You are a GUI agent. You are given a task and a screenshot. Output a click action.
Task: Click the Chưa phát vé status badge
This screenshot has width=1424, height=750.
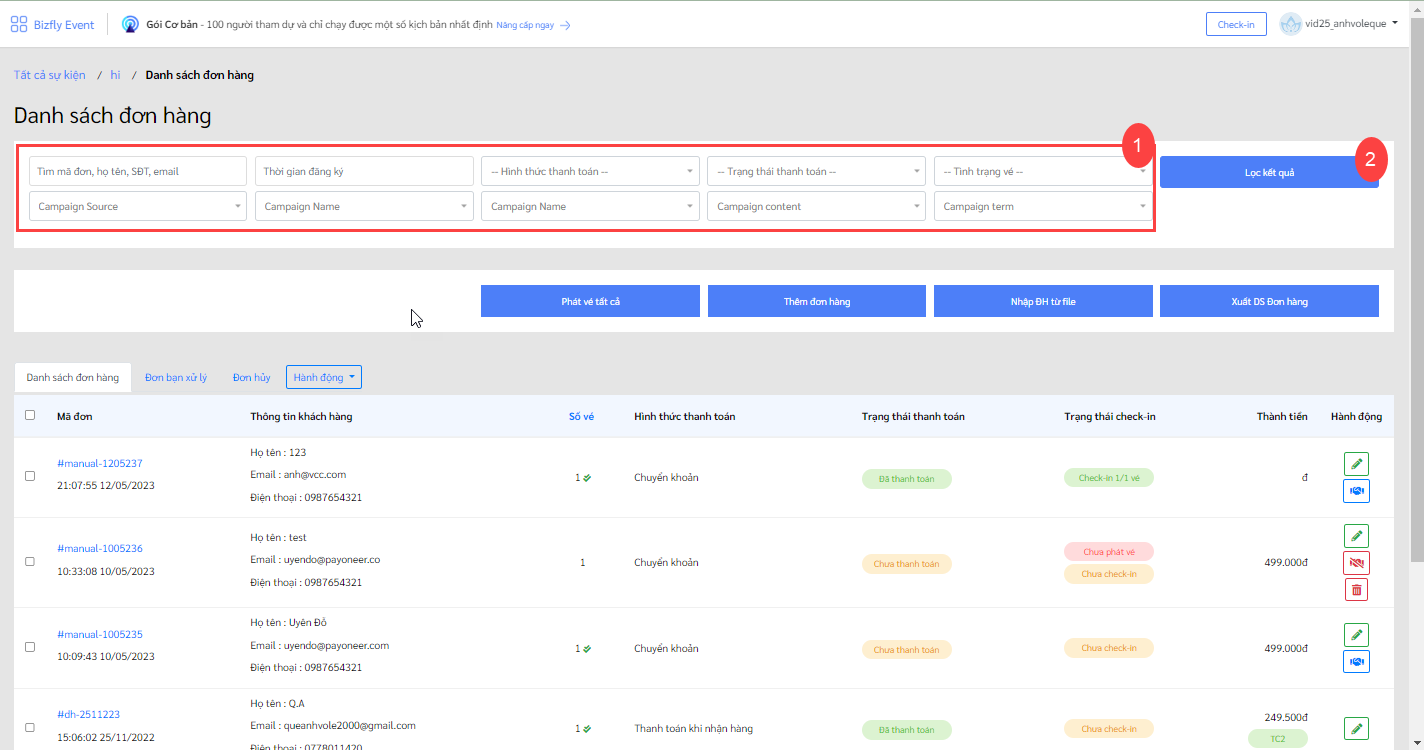pos(1109,552)
